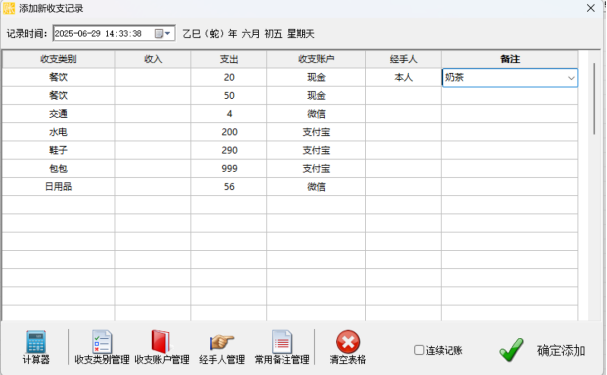Image resolution: width=607 pixels, height=375 pixels.
Task: Select the 包包 category cell
Action: click(58, 168)
